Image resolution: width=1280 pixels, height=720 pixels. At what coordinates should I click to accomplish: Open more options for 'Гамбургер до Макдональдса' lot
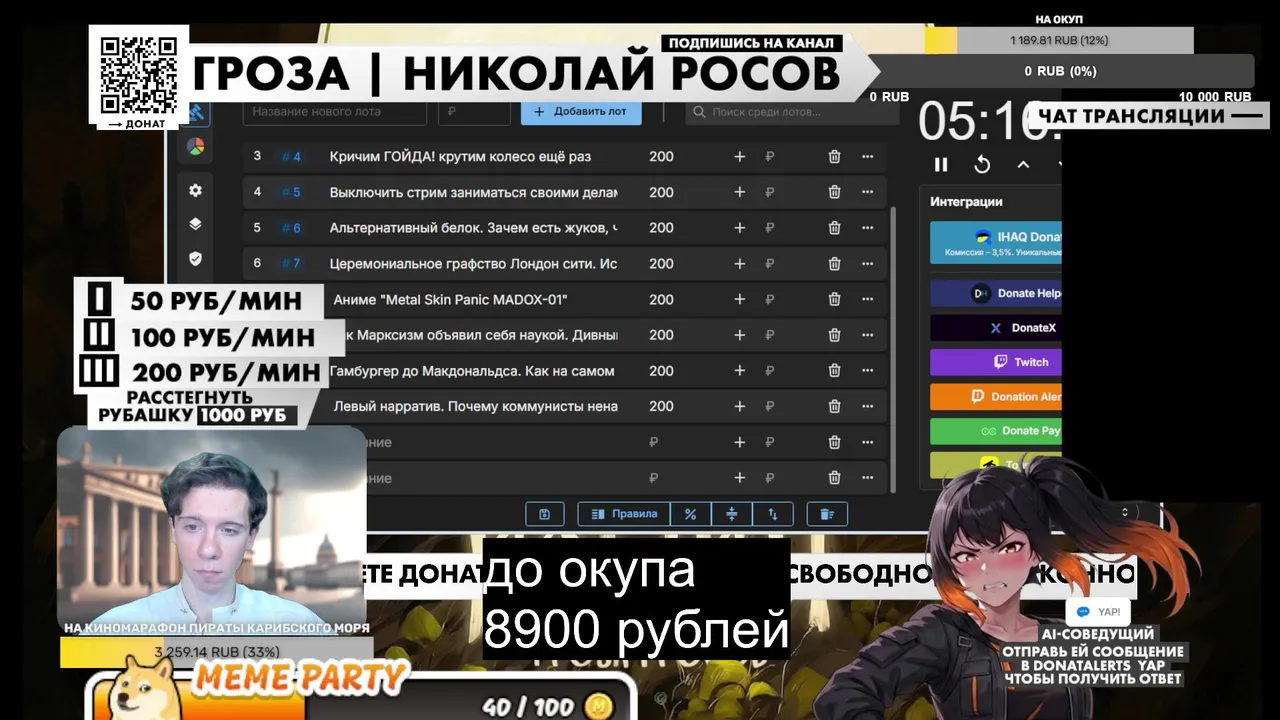click(867, 371)
